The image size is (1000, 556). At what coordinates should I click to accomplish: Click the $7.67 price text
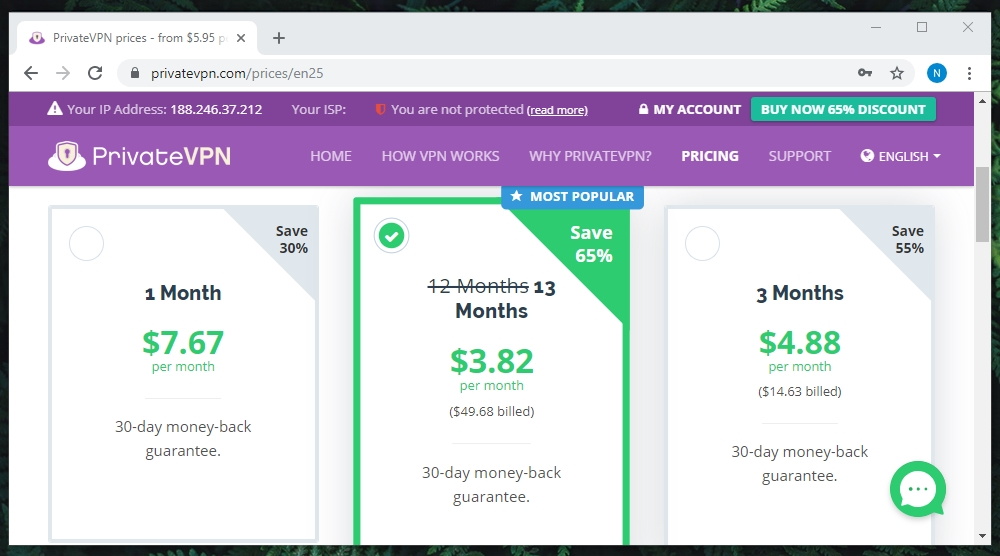click(x=183, y=343)
